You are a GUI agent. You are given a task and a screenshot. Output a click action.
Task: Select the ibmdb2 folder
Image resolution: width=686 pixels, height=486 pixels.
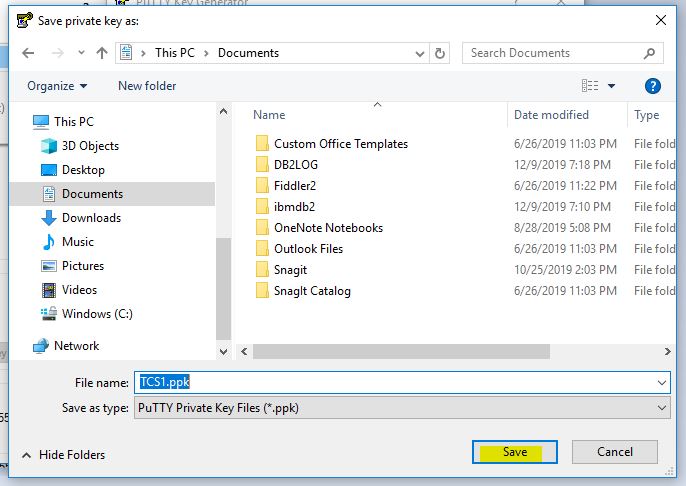pyautogui.click(x=294, y=207)
